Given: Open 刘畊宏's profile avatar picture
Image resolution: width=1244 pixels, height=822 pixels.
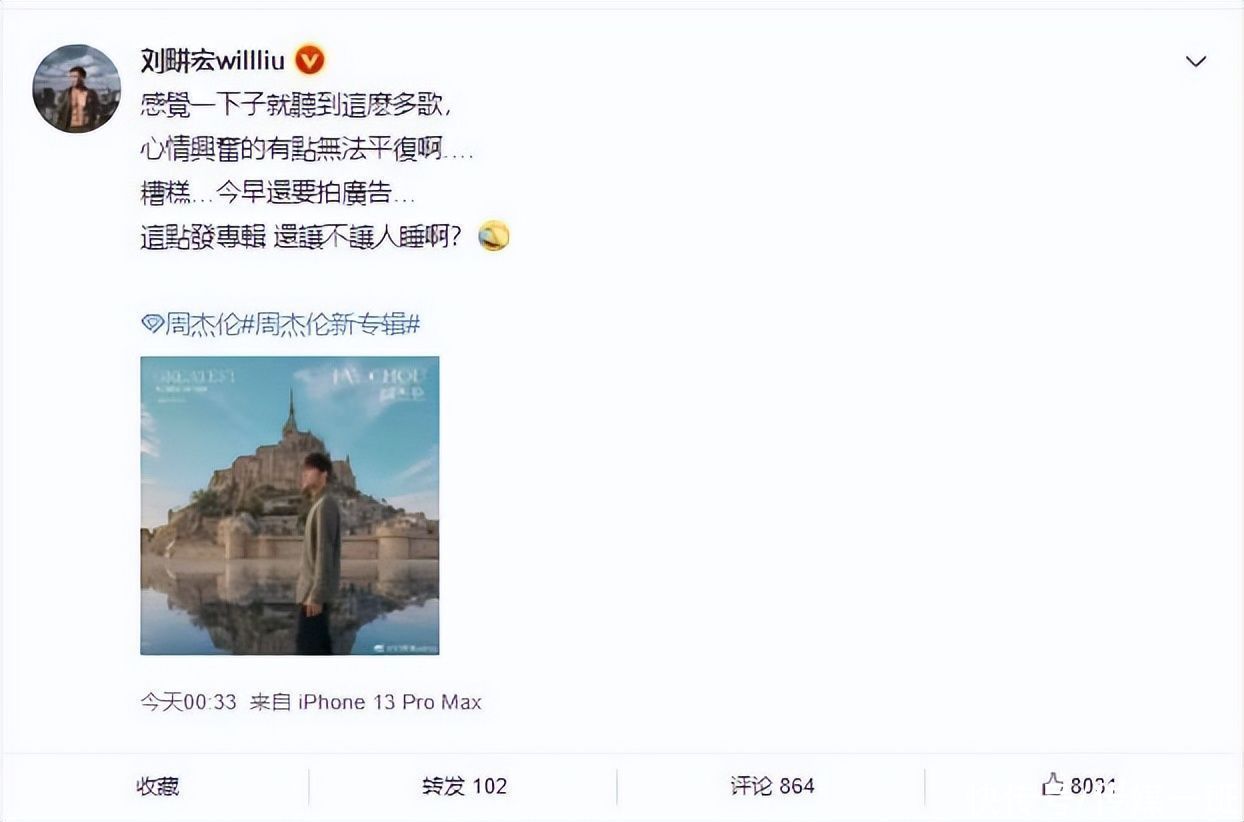Looking at the screenshot, I should [x=77, y=88].
